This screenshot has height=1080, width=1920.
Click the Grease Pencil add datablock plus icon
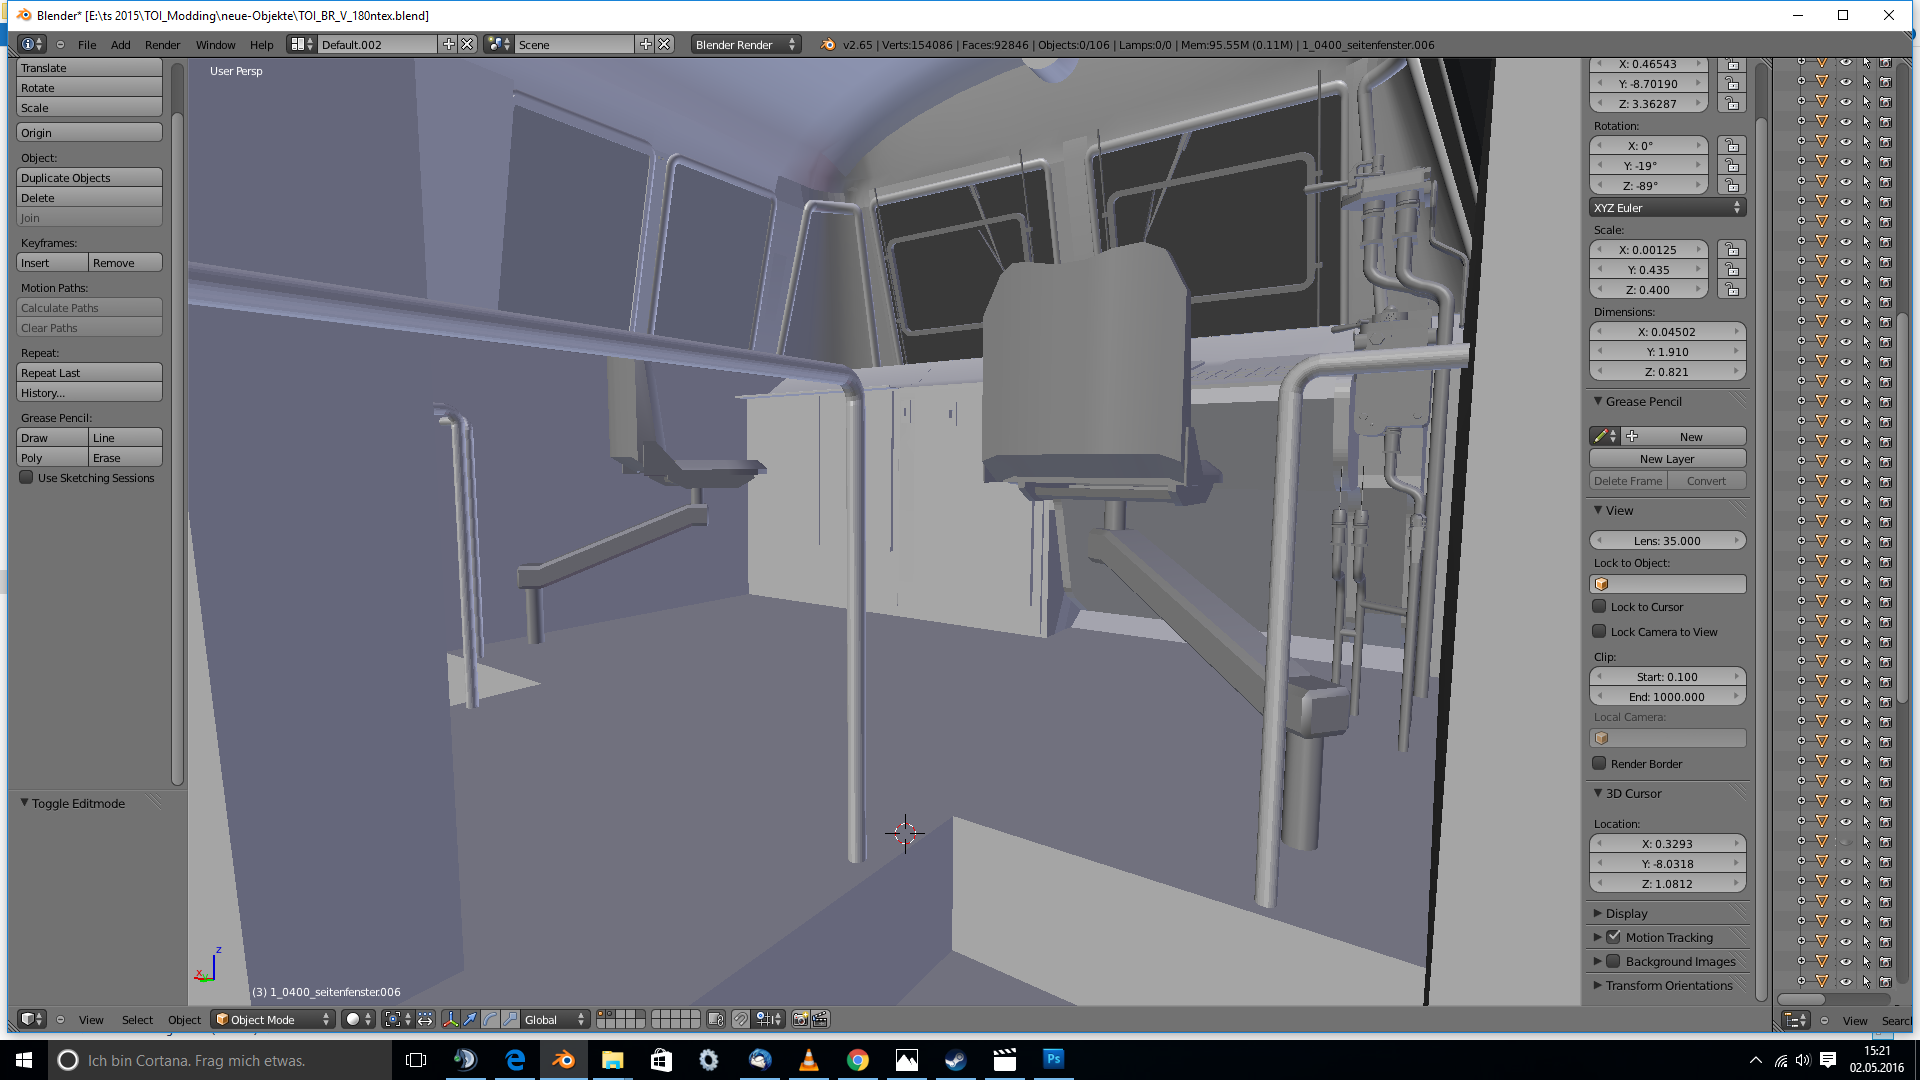coord(1632,436)
